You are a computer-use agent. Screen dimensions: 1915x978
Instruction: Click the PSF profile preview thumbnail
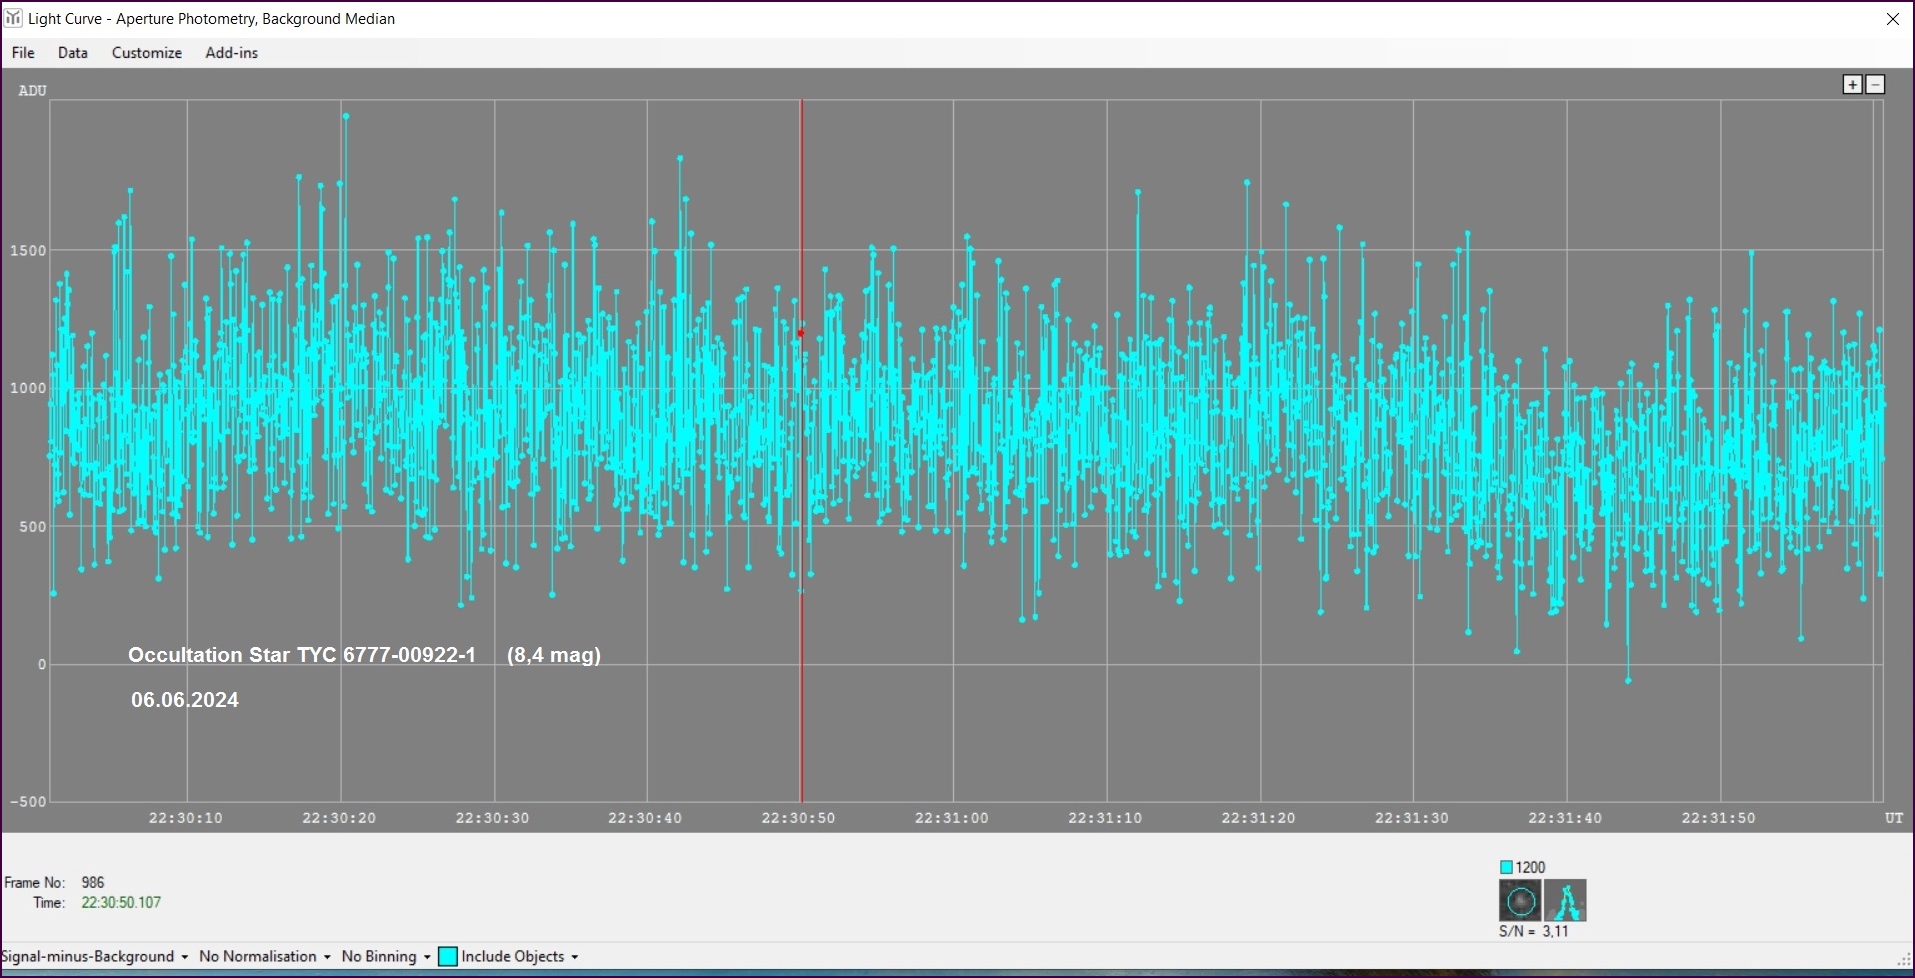point(1565,901)
